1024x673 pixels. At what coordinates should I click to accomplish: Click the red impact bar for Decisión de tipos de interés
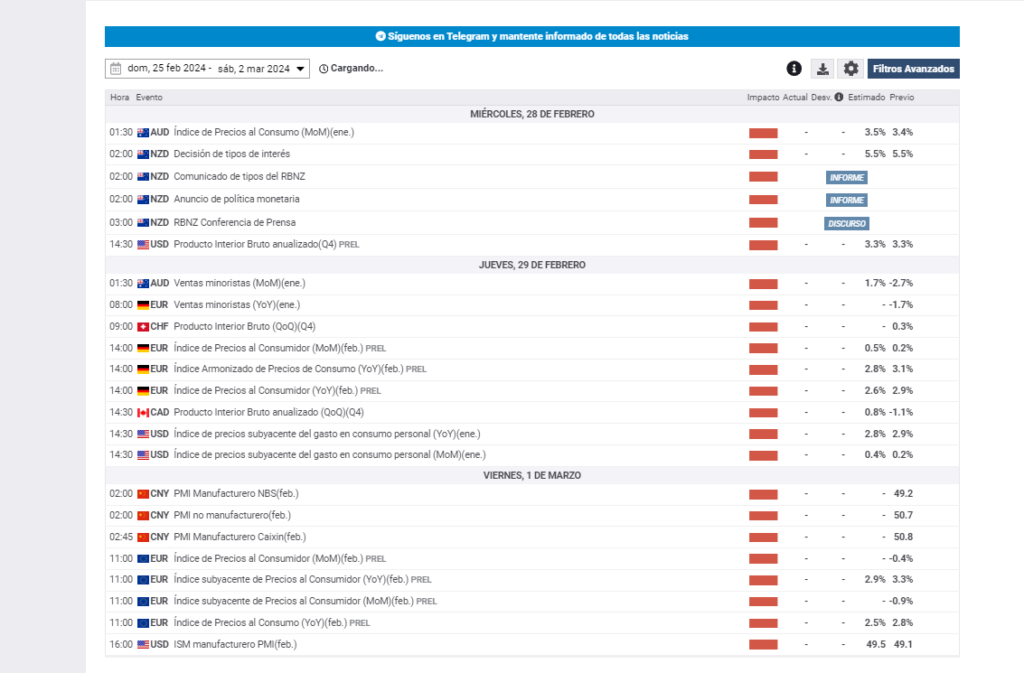763,154
